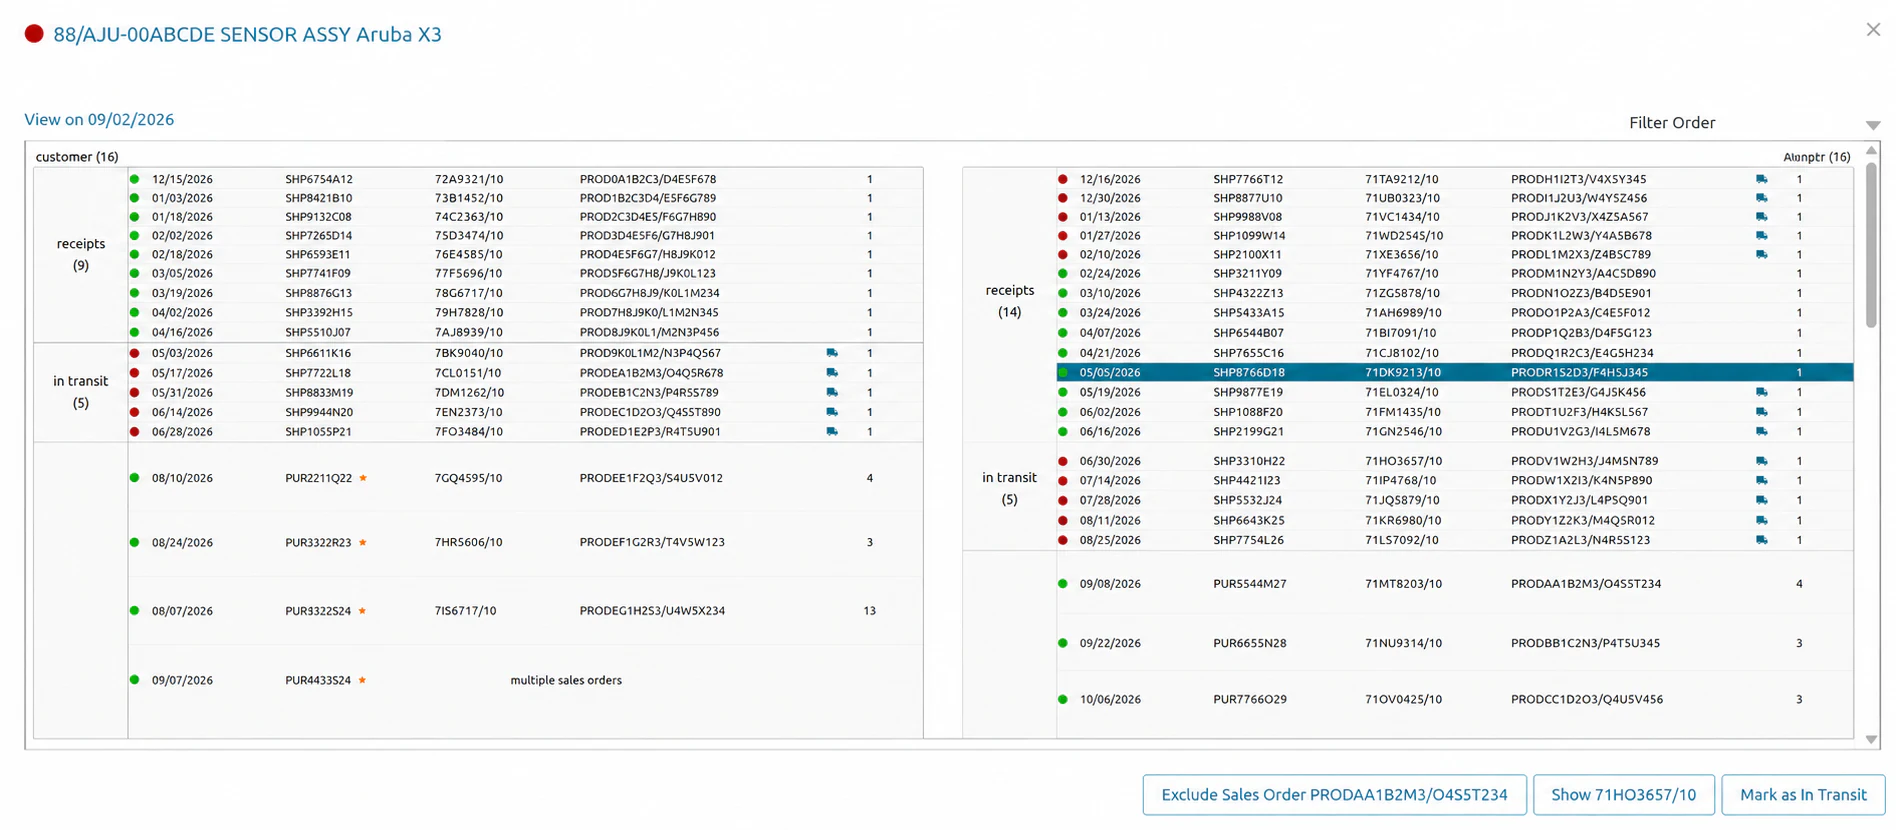Select row PUR6655N28 dated 09/22/2026
This screenshot has height=830, width=1896.
(x=1454, y=643)
